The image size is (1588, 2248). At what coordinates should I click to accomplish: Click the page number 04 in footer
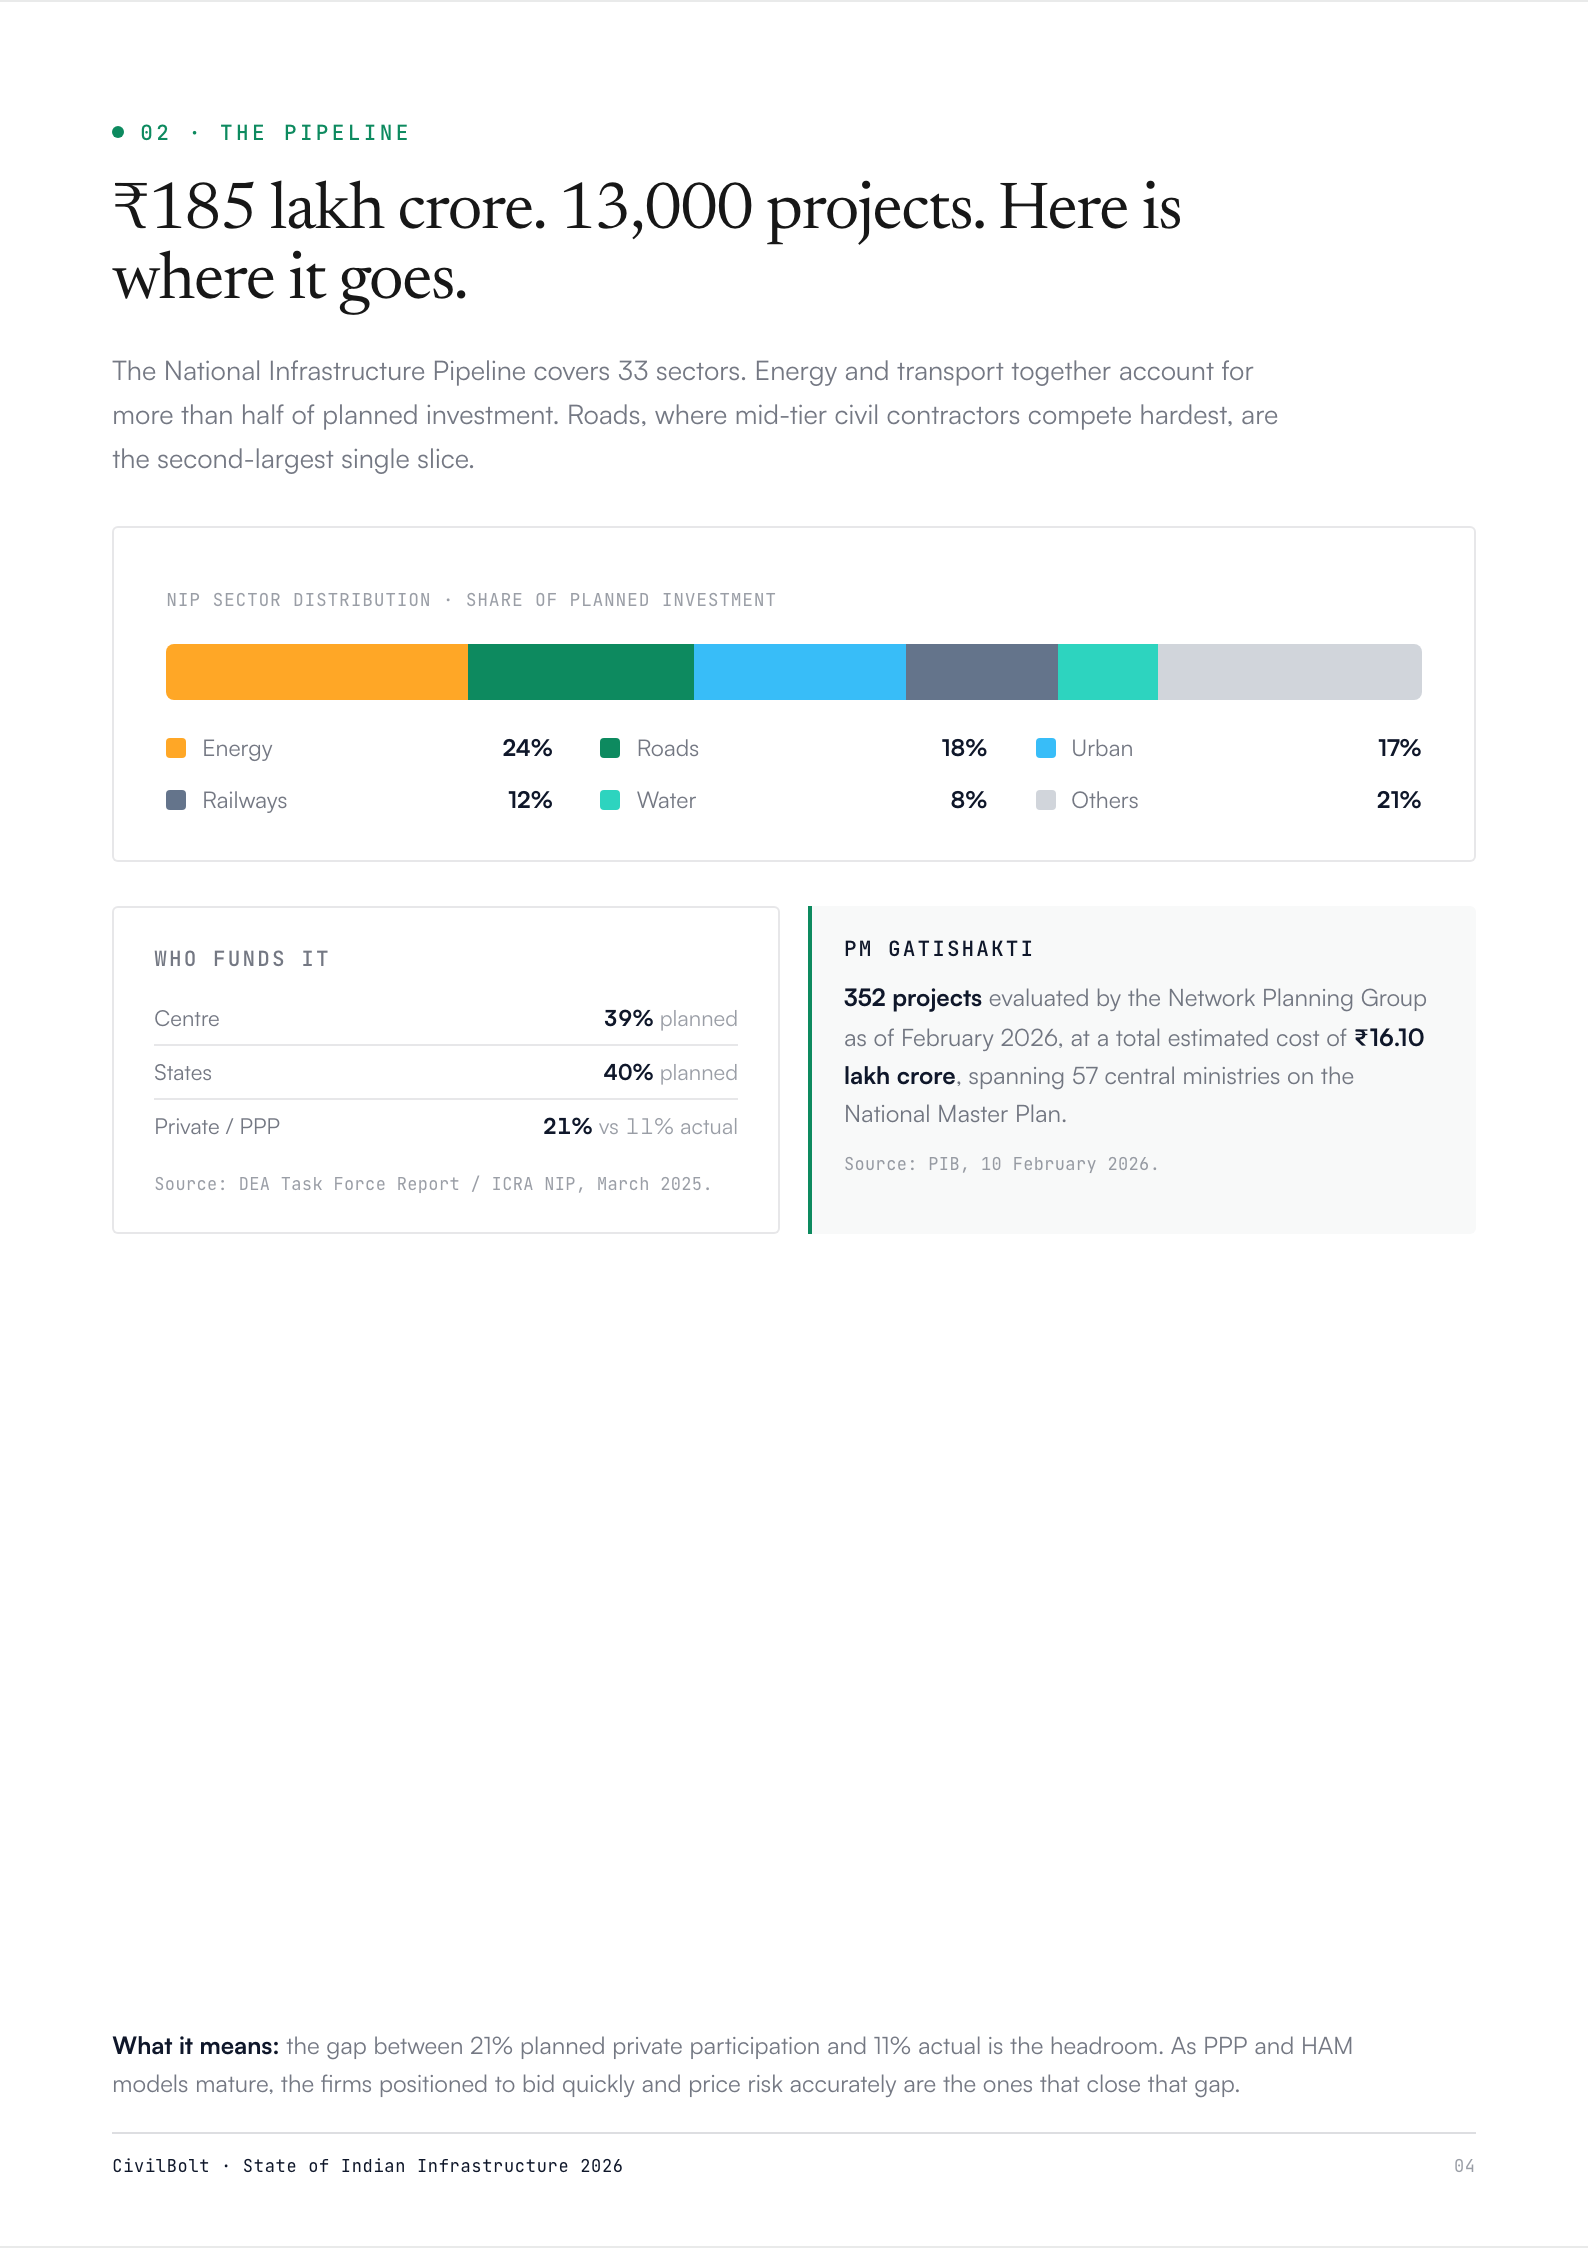click(x=1464, y=2166)
